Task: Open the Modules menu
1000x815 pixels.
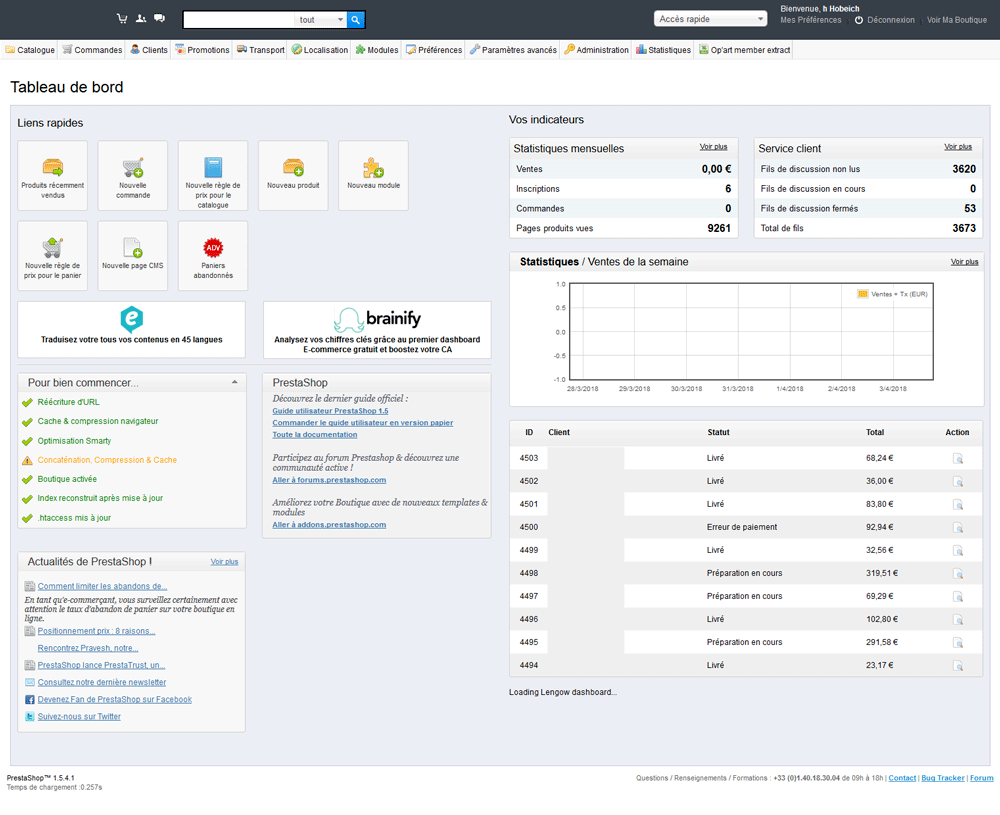Action: click(377, 50)
